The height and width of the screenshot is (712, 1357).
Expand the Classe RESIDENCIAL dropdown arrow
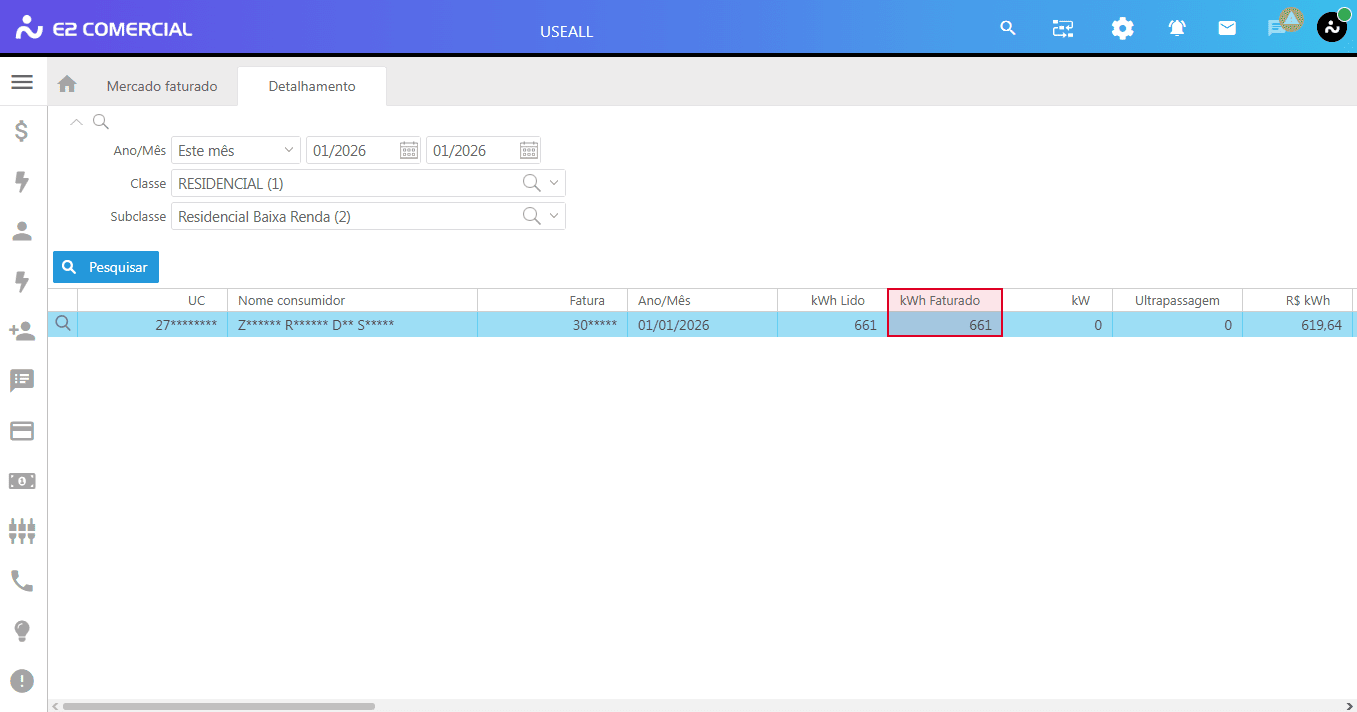(554, 183)
